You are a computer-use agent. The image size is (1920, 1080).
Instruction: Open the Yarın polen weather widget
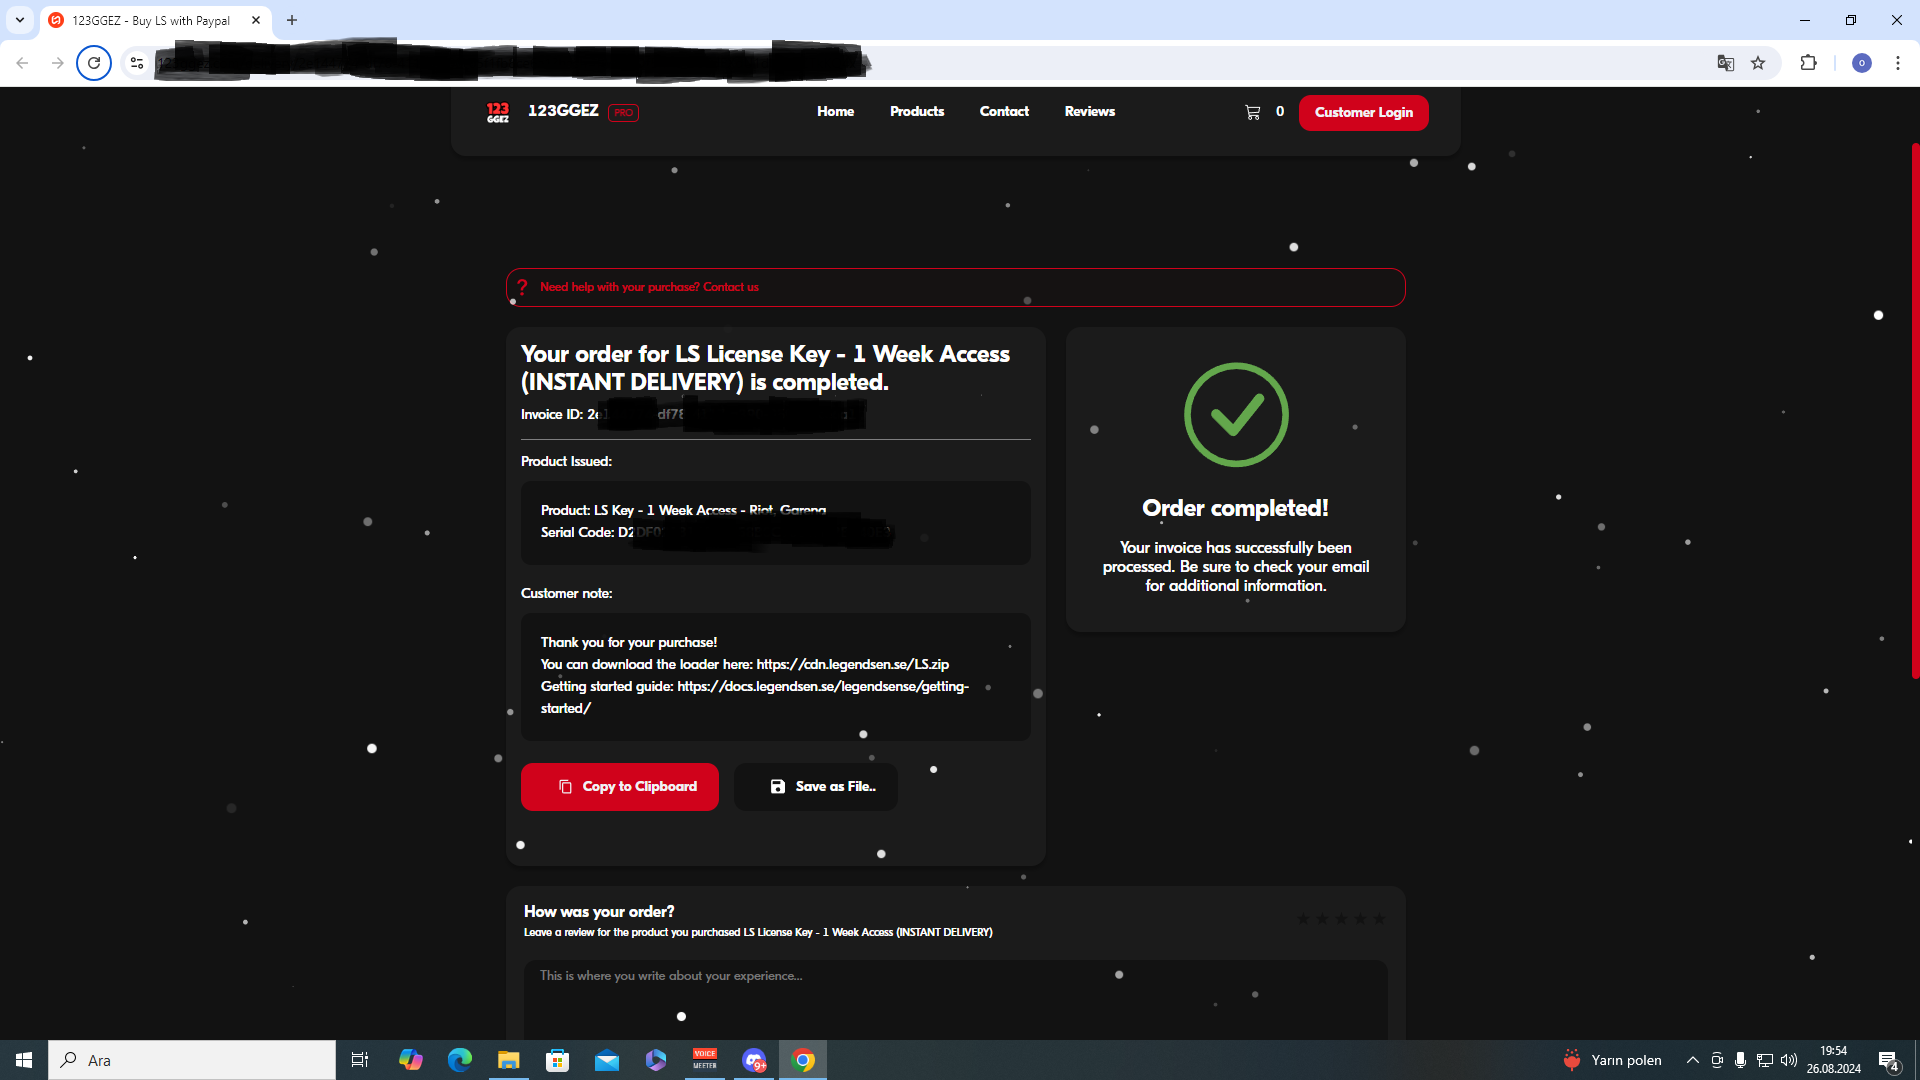click(1612, 1060)
